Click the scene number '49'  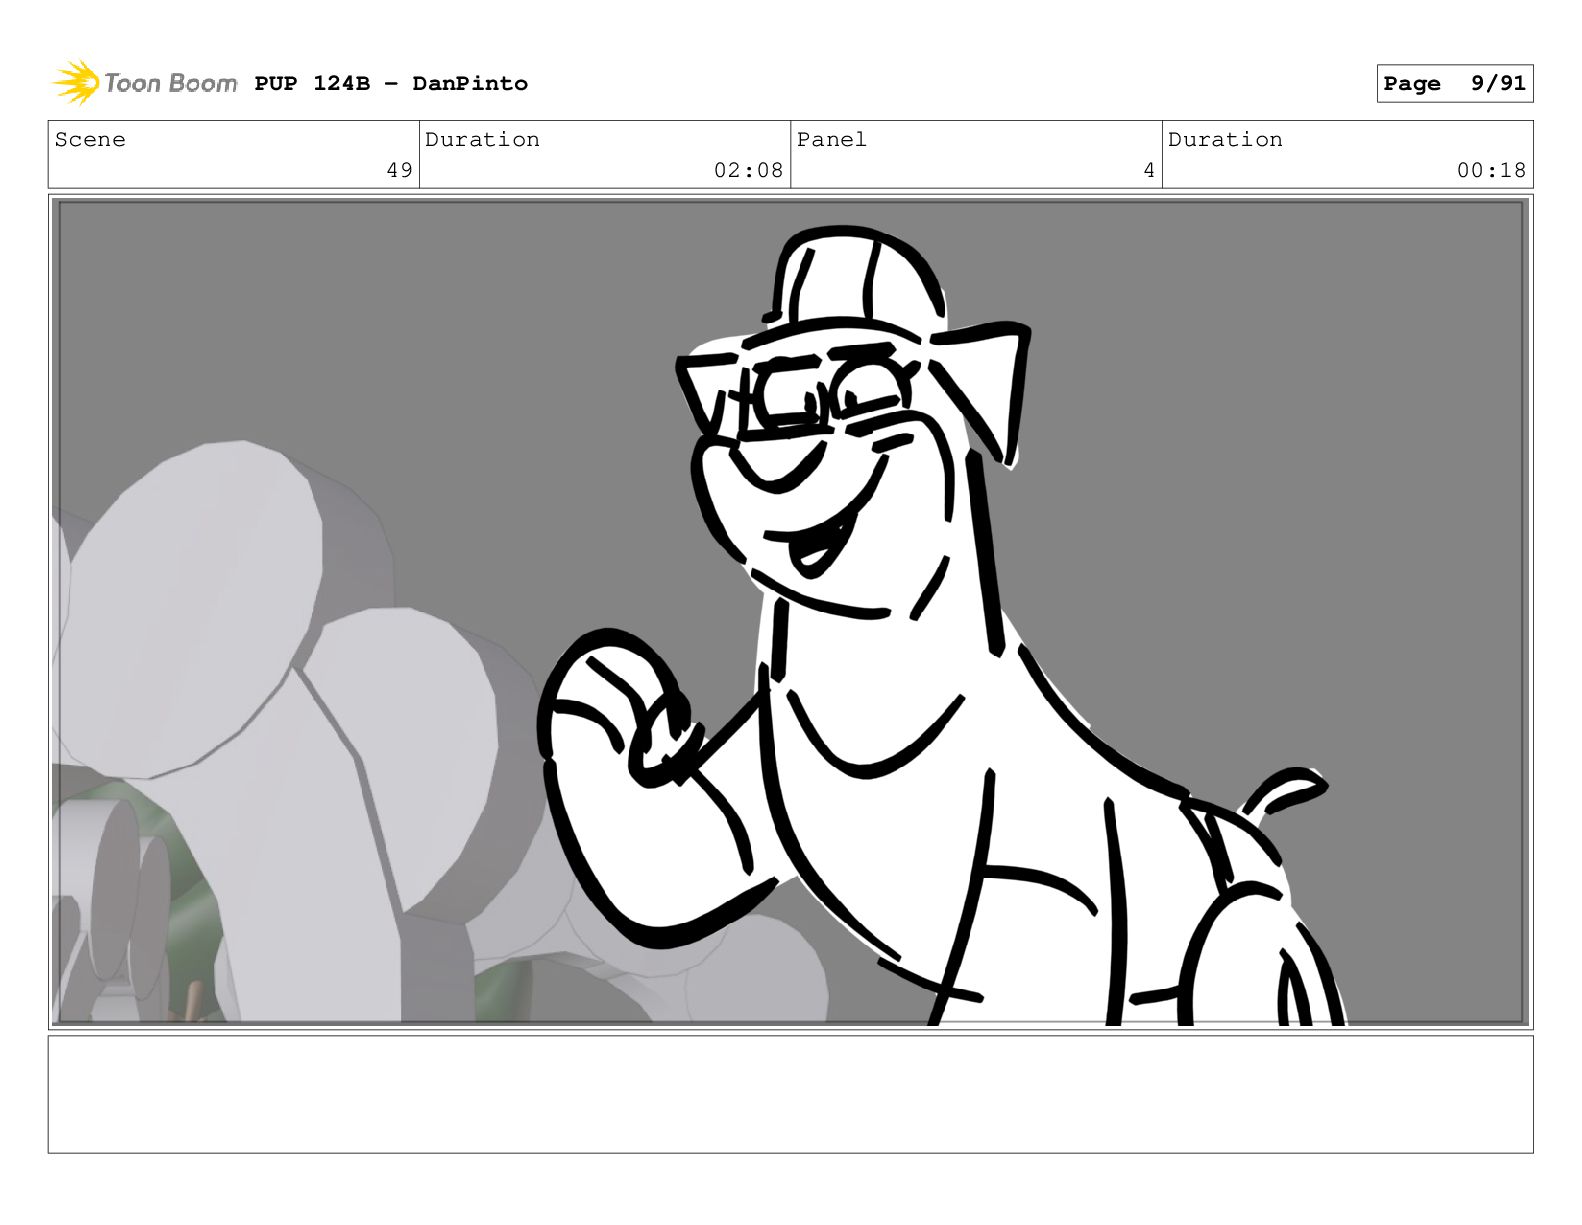coord(399,170)
